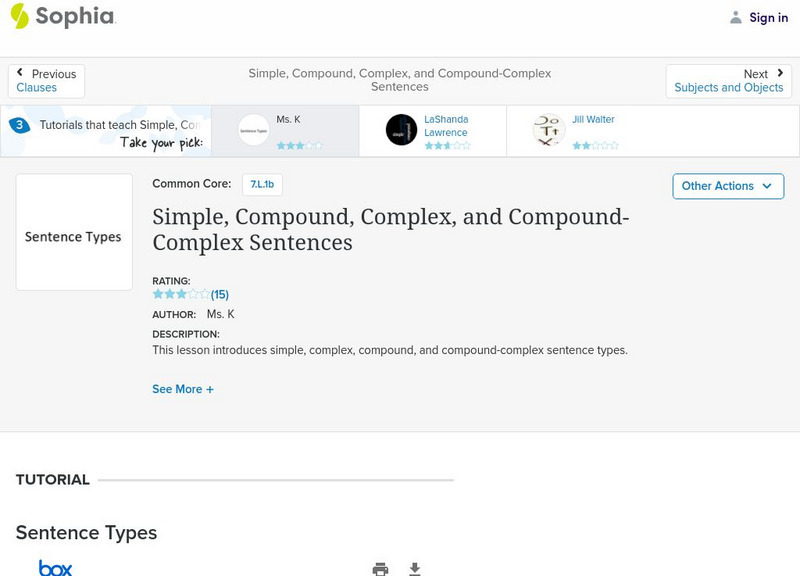Select LaShanda Lawrence's tutorial tab
800x576 pixels.
[432, 131]
